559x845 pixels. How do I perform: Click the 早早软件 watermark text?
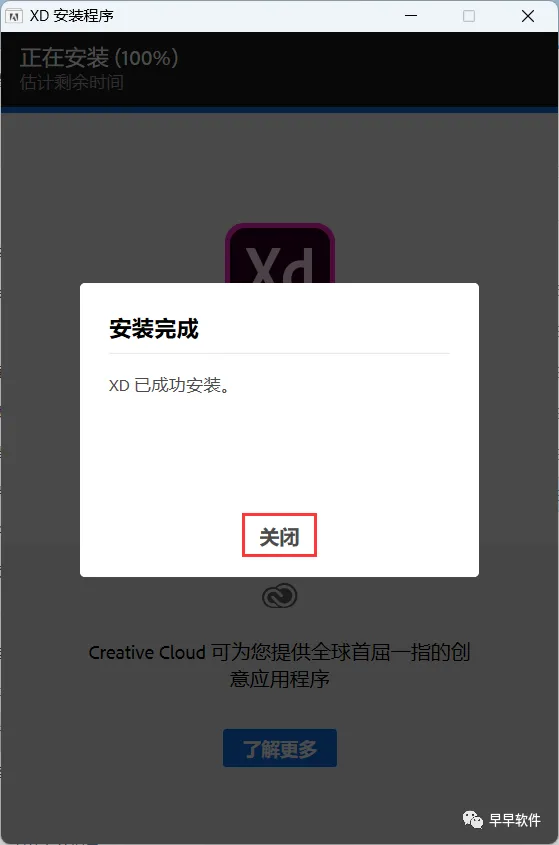[x=514, y=820]
